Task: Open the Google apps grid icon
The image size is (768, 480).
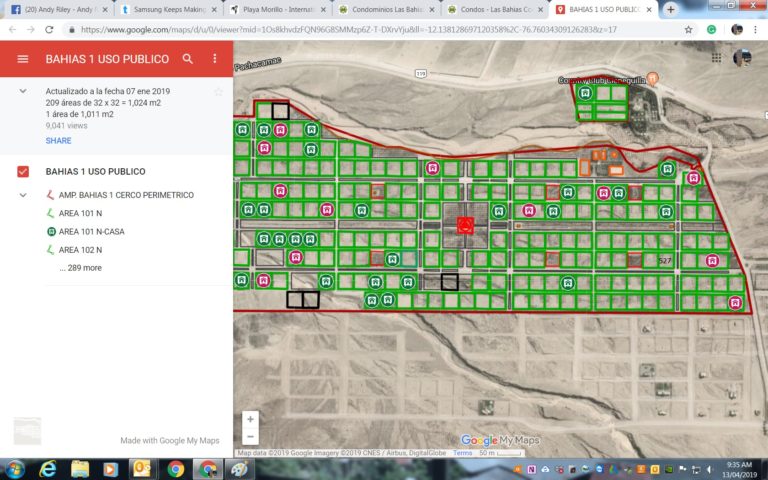Action: [x=716, y=58]
